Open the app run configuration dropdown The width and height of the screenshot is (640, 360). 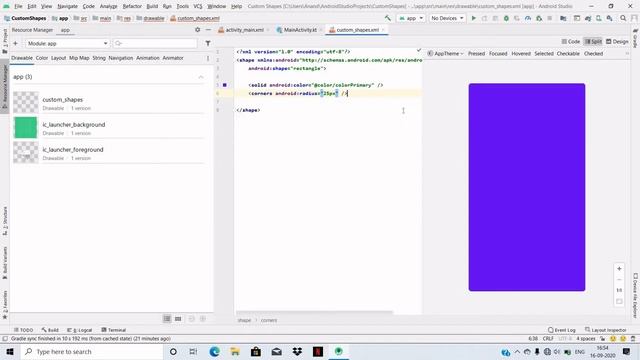tap(410, 18)
